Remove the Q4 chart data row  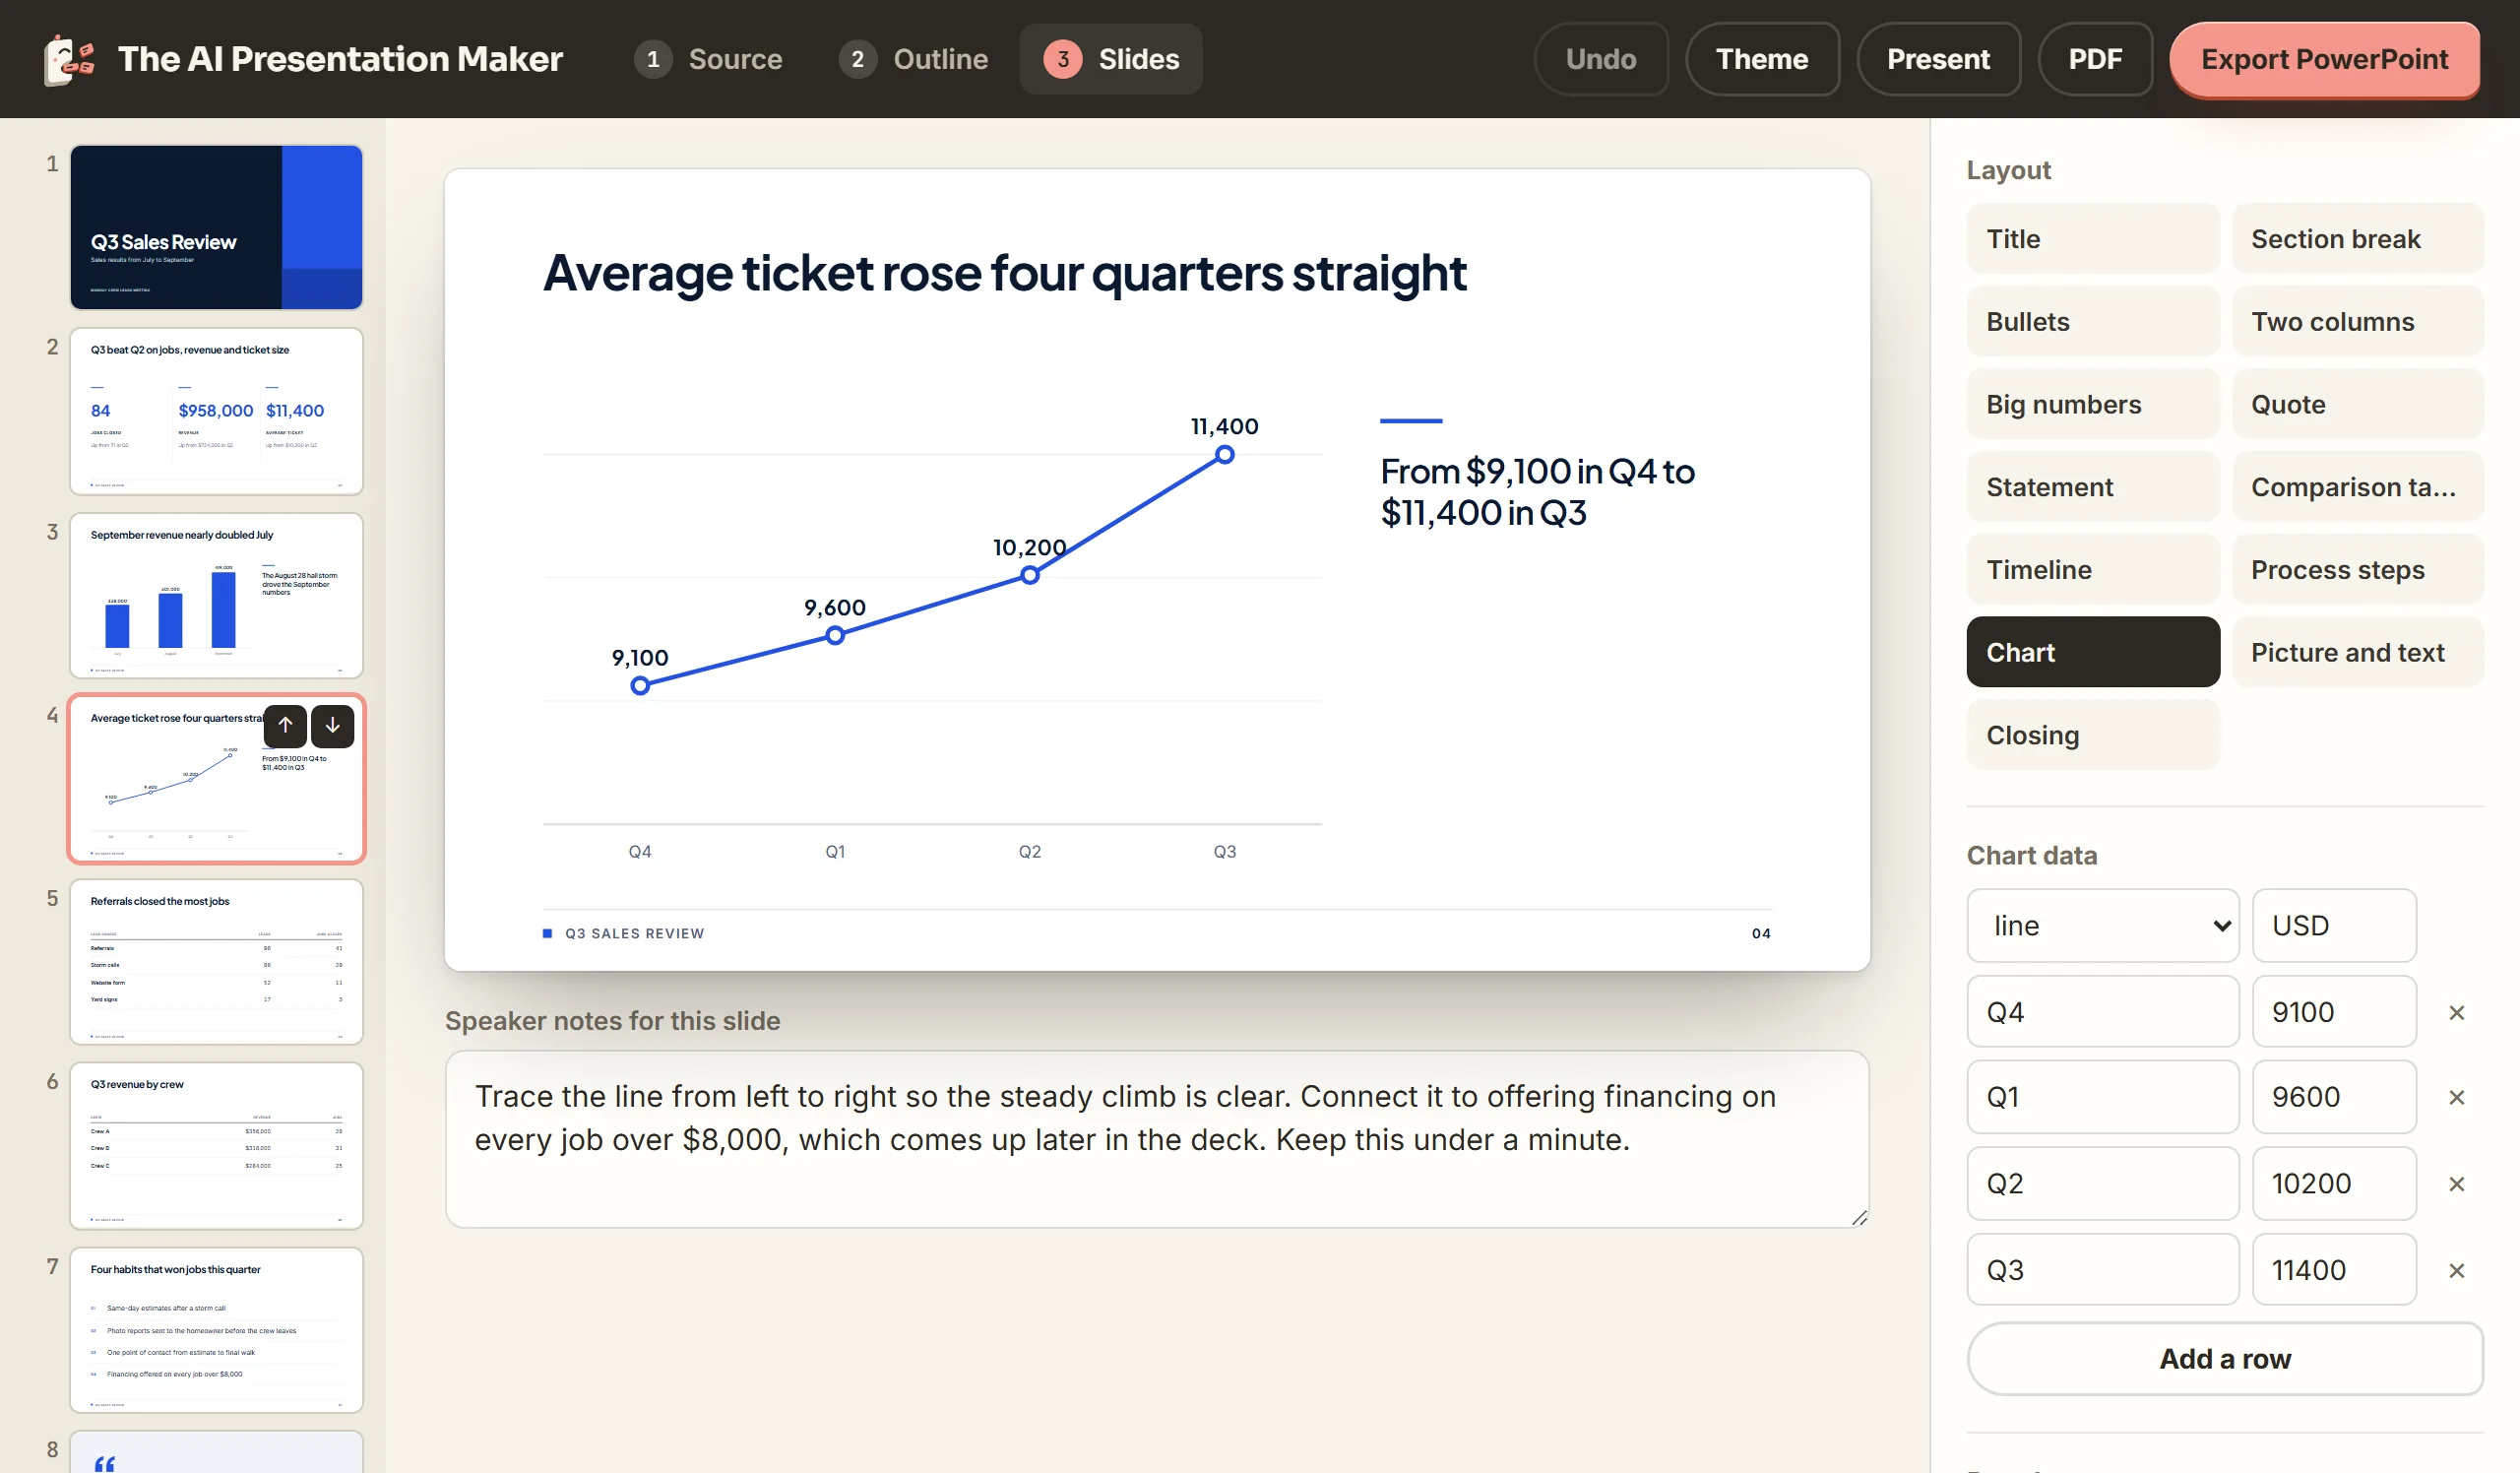[2456, 1012]
